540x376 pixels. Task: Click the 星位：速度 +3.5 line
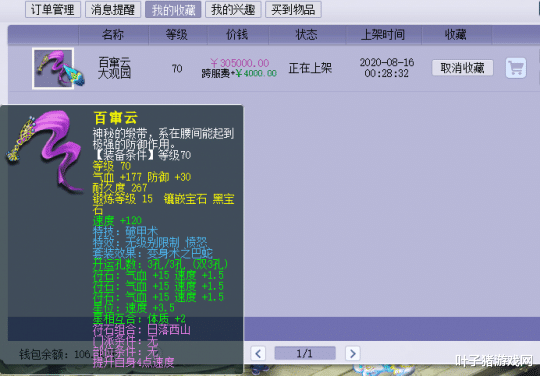(x=134, y=307)
